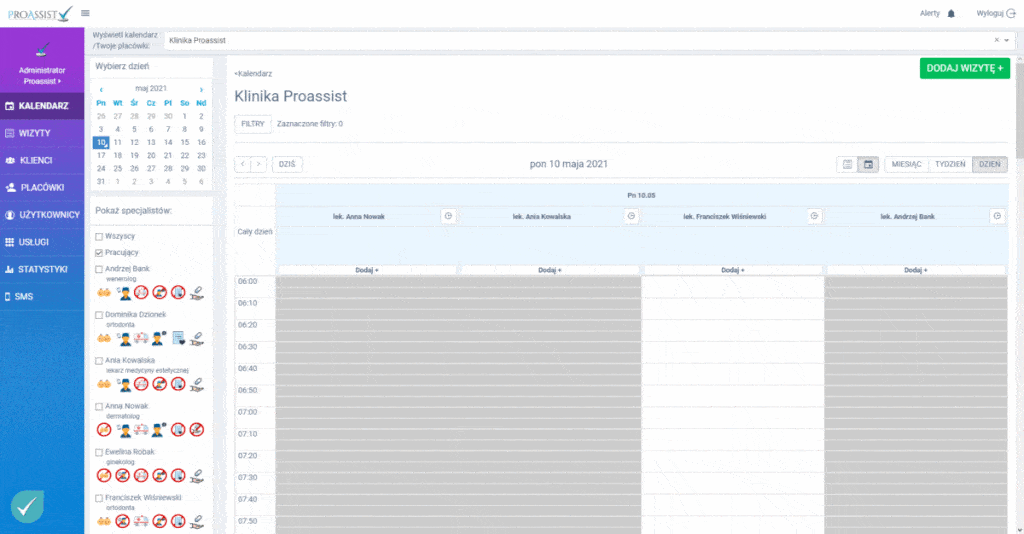
Task: Click the round checkmark badge at bottom left
Action: (27, 507)
